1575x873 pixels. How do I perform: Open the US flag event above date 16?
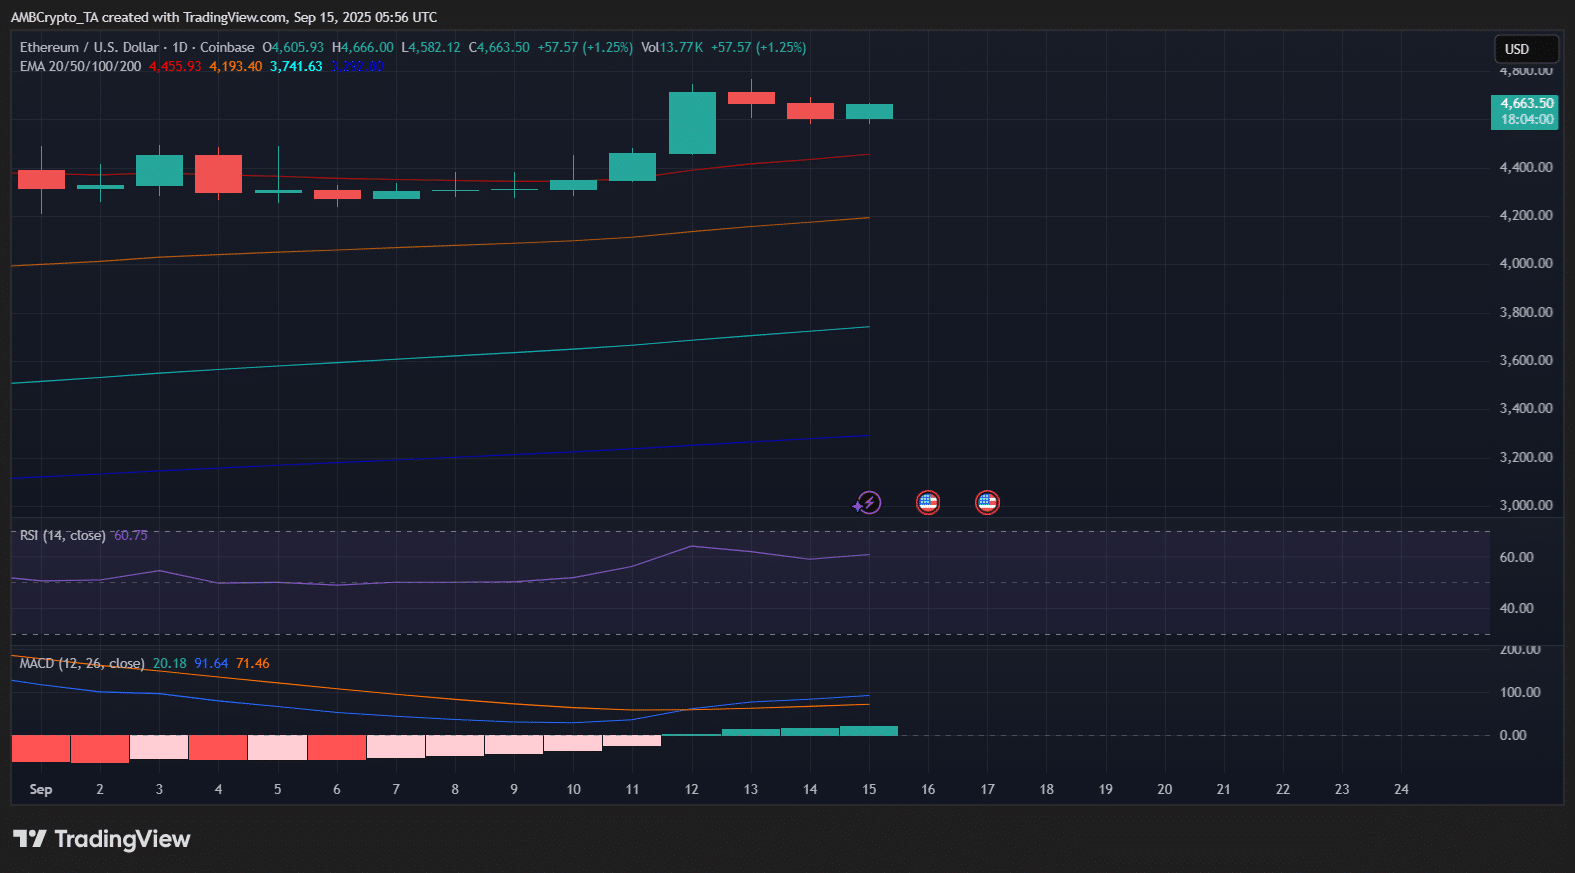tap(928, 502)
